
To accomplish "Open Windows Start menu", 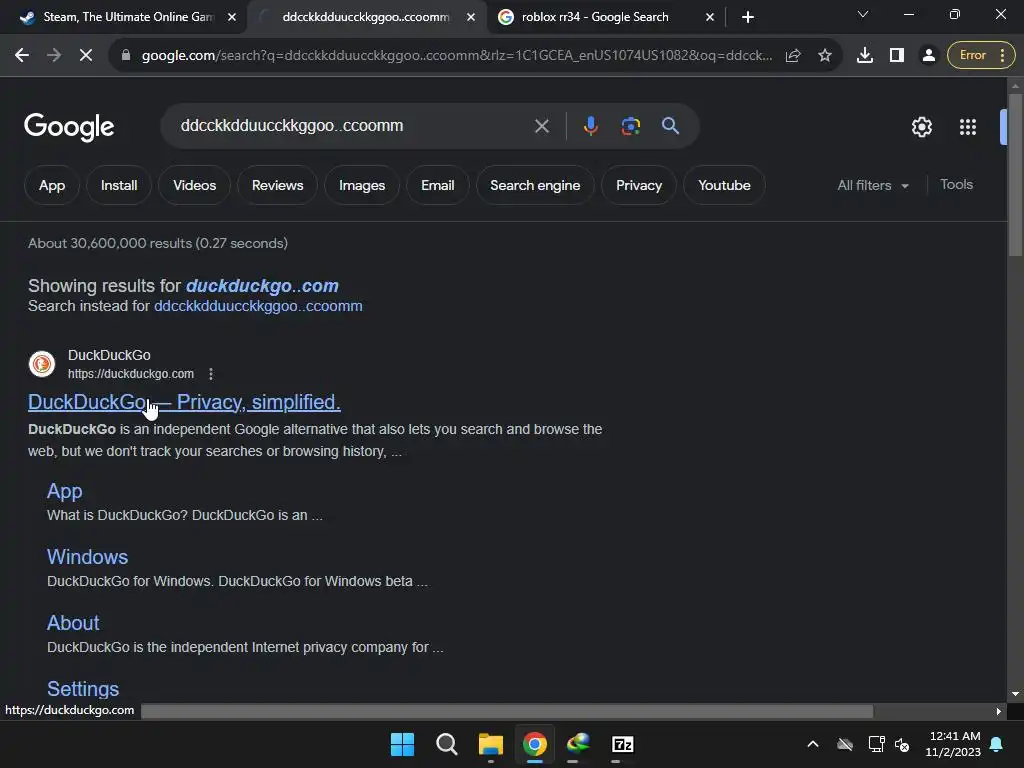I will pos(402,744).
